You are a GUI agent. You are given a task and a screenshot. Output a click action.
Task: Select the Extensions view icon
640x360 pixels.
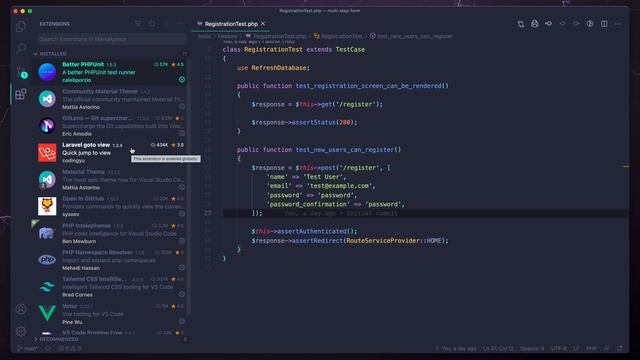point(21,94)
